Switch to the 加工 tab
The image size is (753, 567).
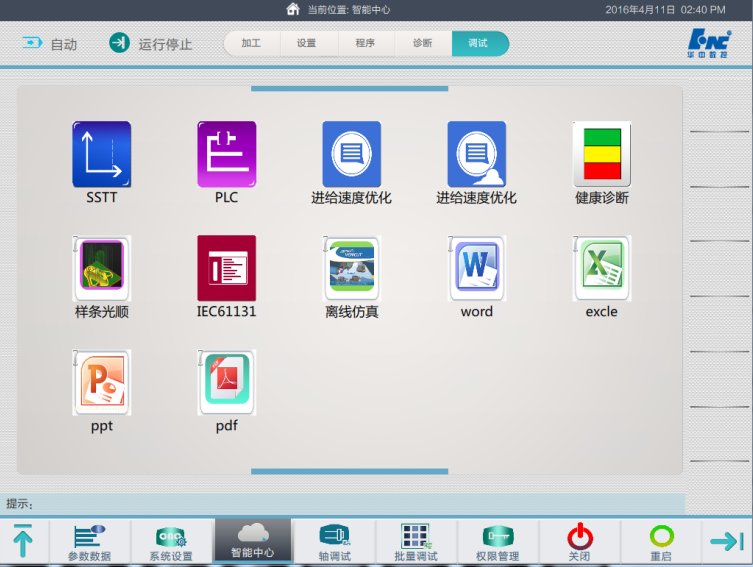251,44
